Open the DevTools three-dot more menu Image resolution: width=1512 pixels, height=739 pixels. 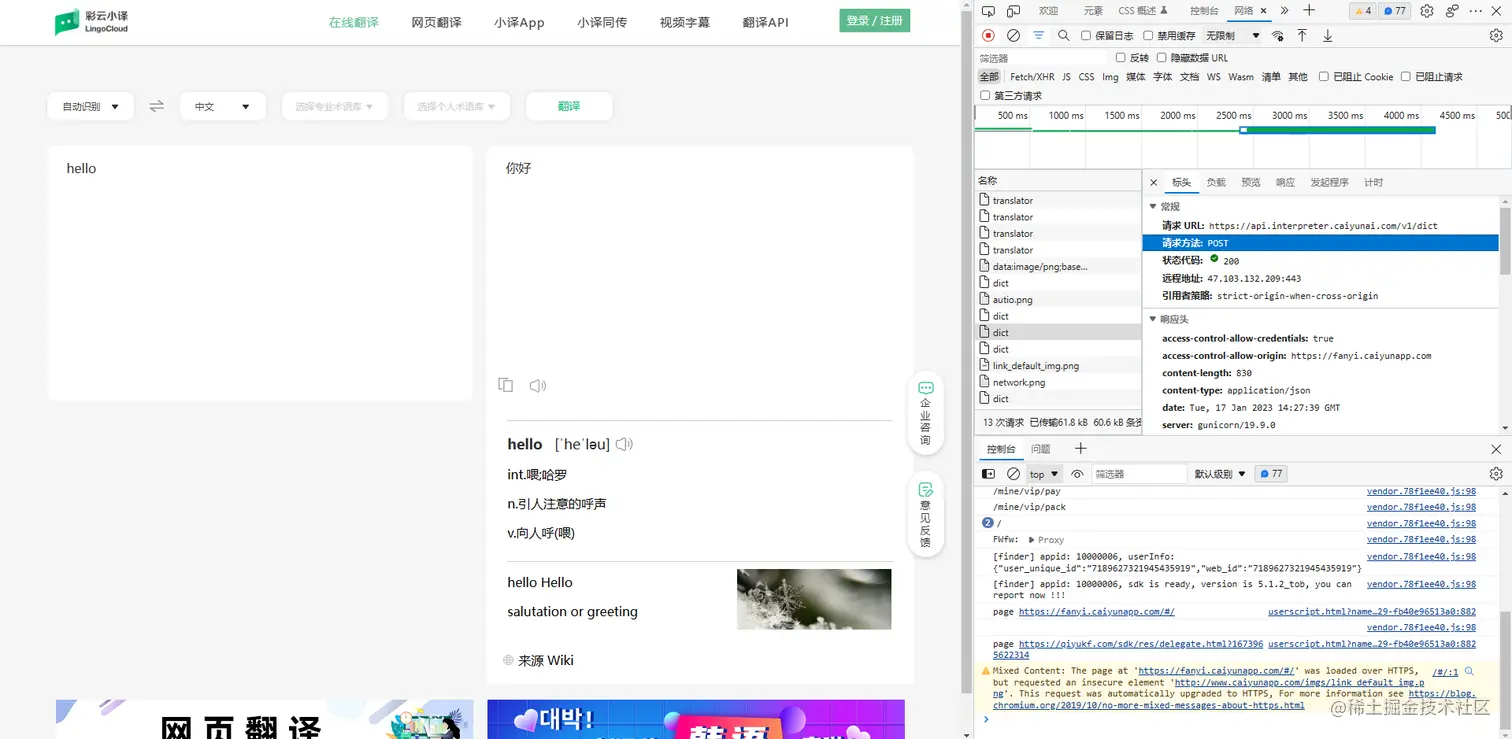click(1477, 11)
